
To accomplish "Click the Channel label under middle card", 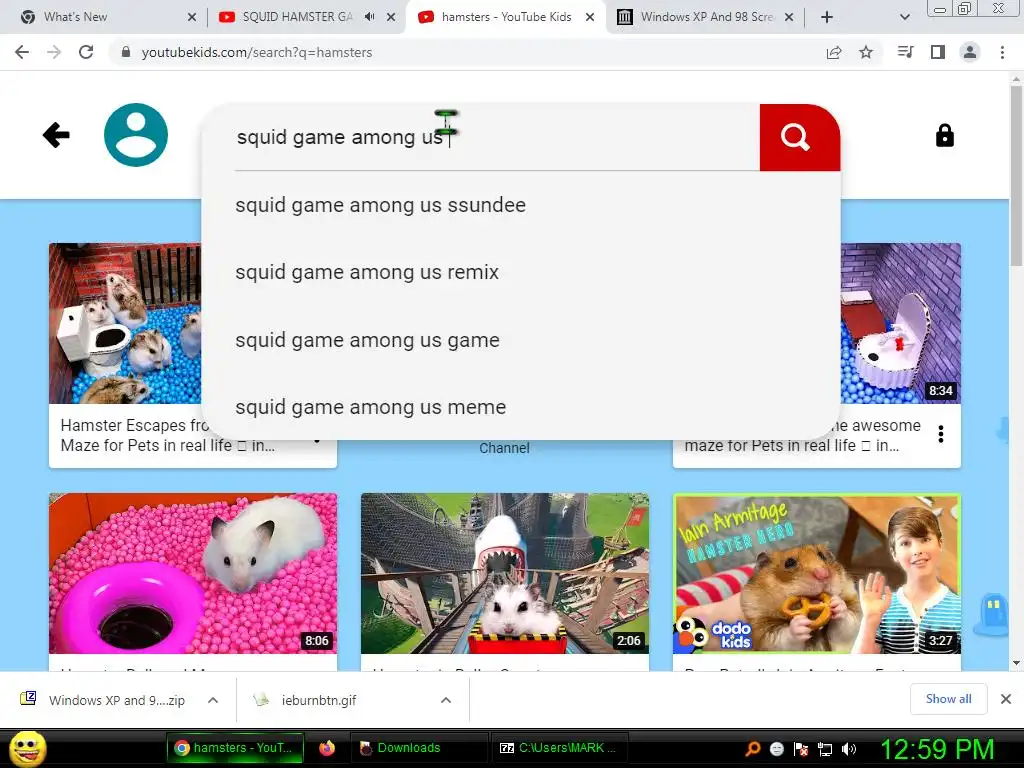I will (x=504, y=448).
